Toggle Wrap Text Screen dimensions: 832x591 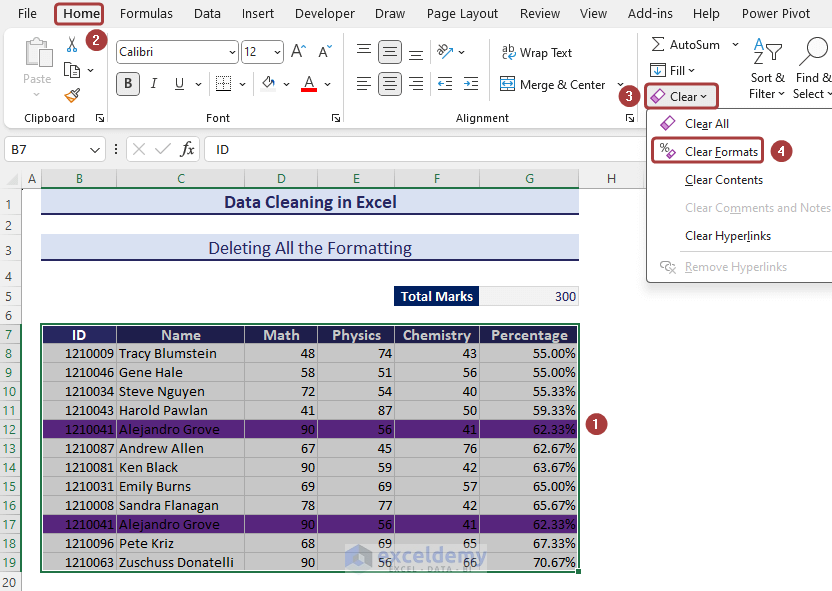tap(536, 53)
